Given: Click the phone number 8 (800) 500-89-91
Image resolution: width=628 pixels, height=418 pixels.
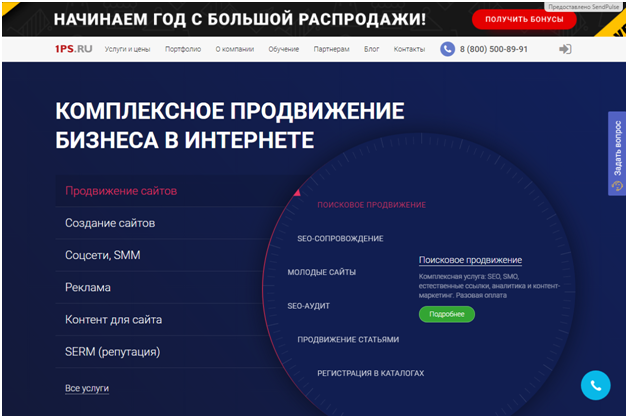Looking at the screenshot, I should (x=493, y=49).
